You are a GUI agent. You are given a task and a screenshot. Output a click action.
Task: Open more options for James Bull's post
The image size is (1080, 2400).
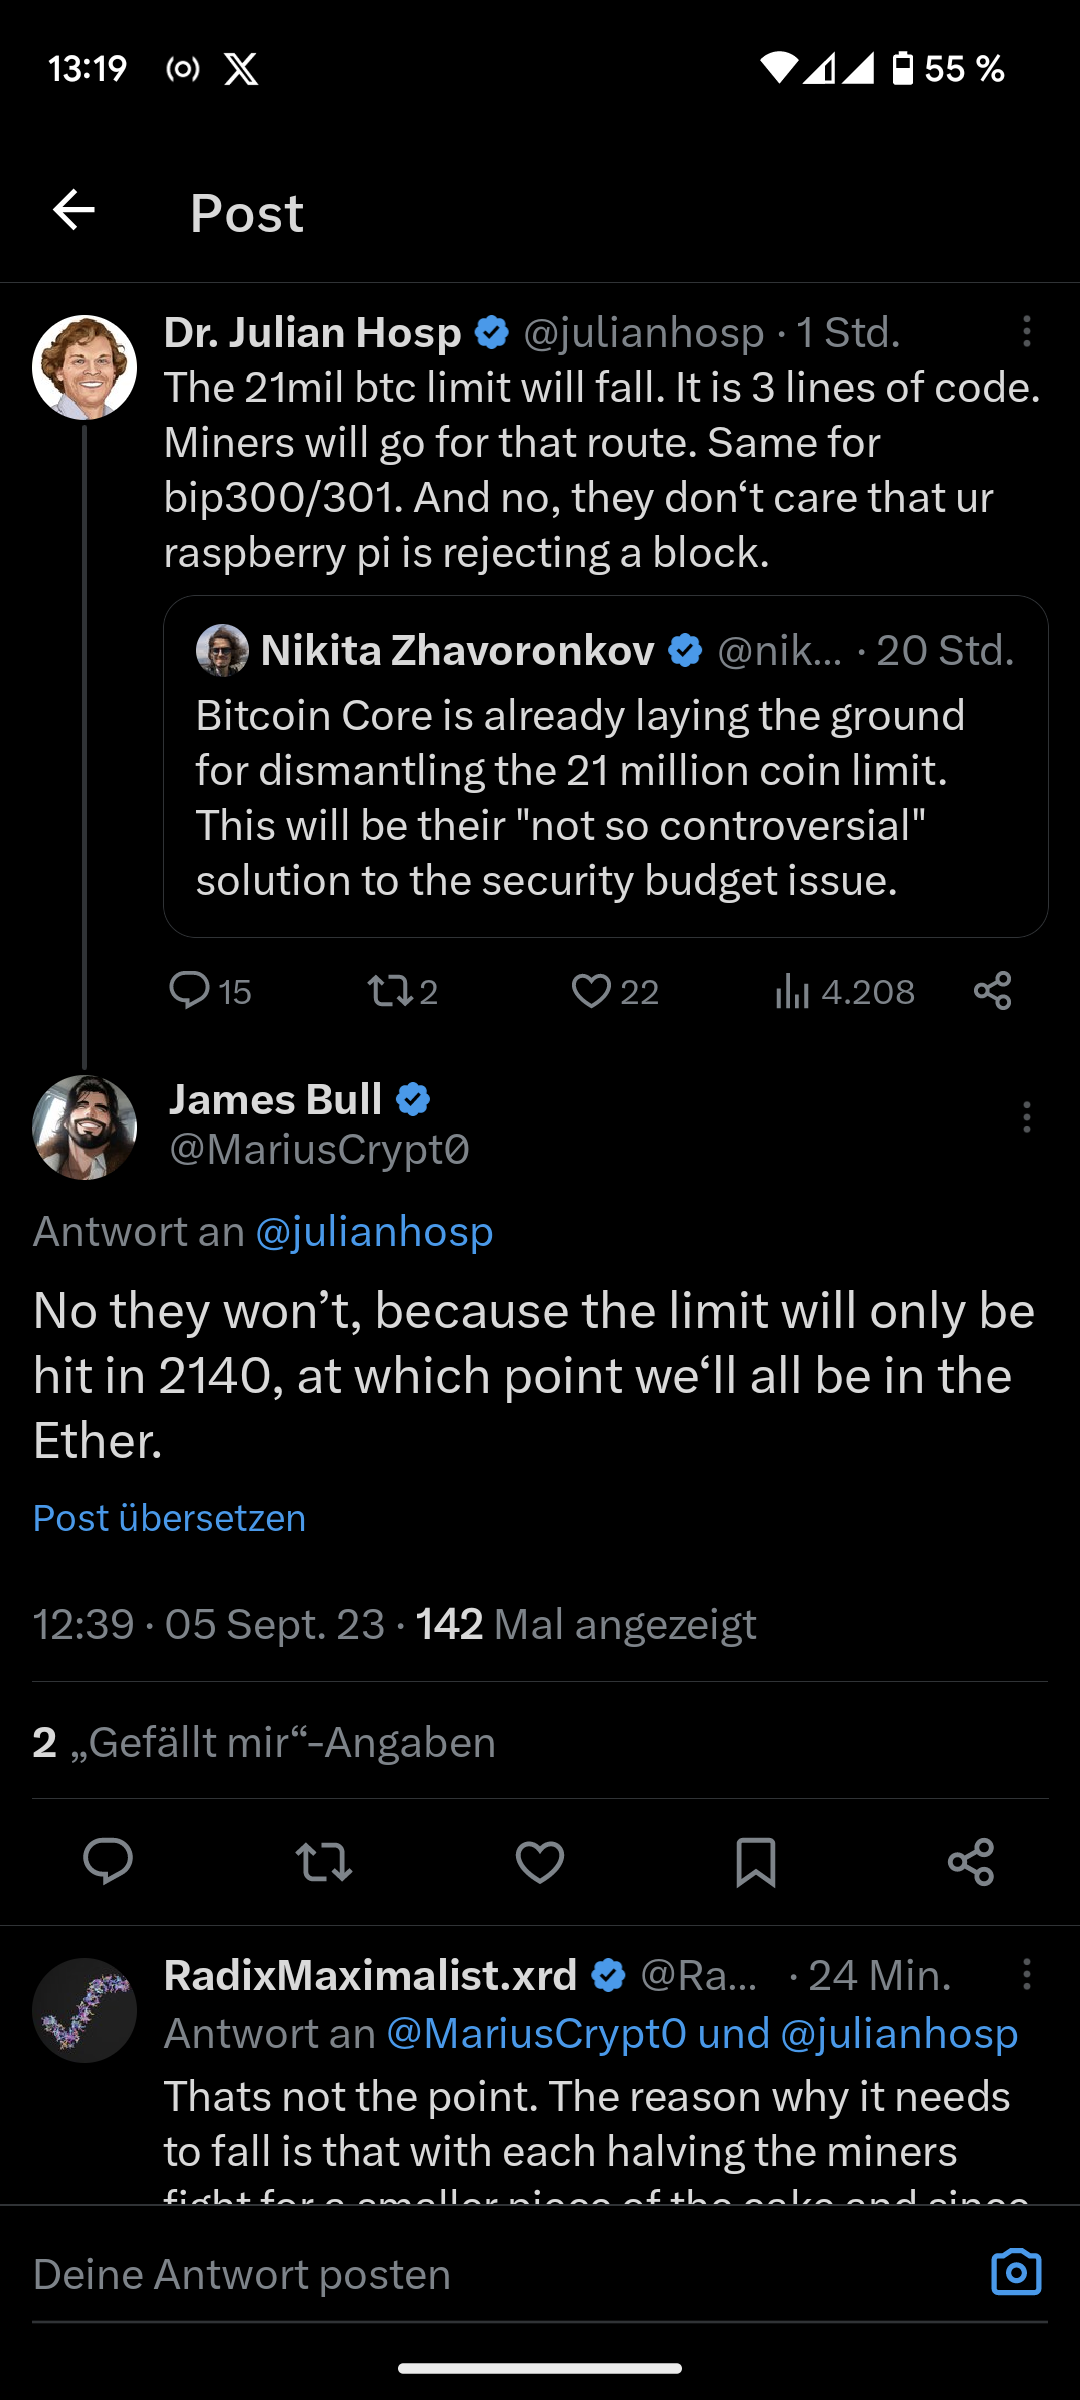1026,1117
